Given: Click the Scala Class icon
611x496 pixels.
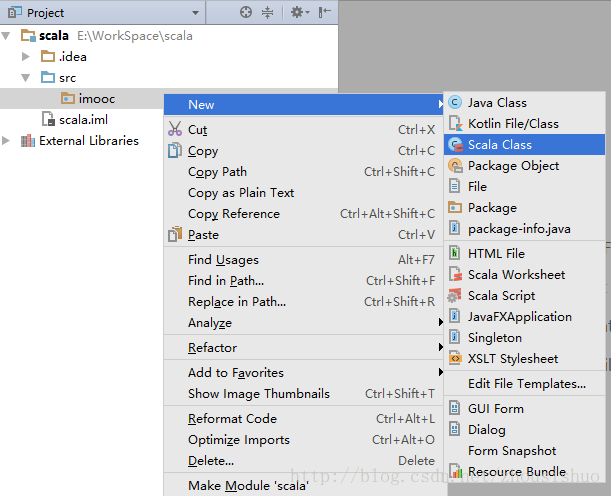Looking at the screenshot, I should (x=455, y=145).
